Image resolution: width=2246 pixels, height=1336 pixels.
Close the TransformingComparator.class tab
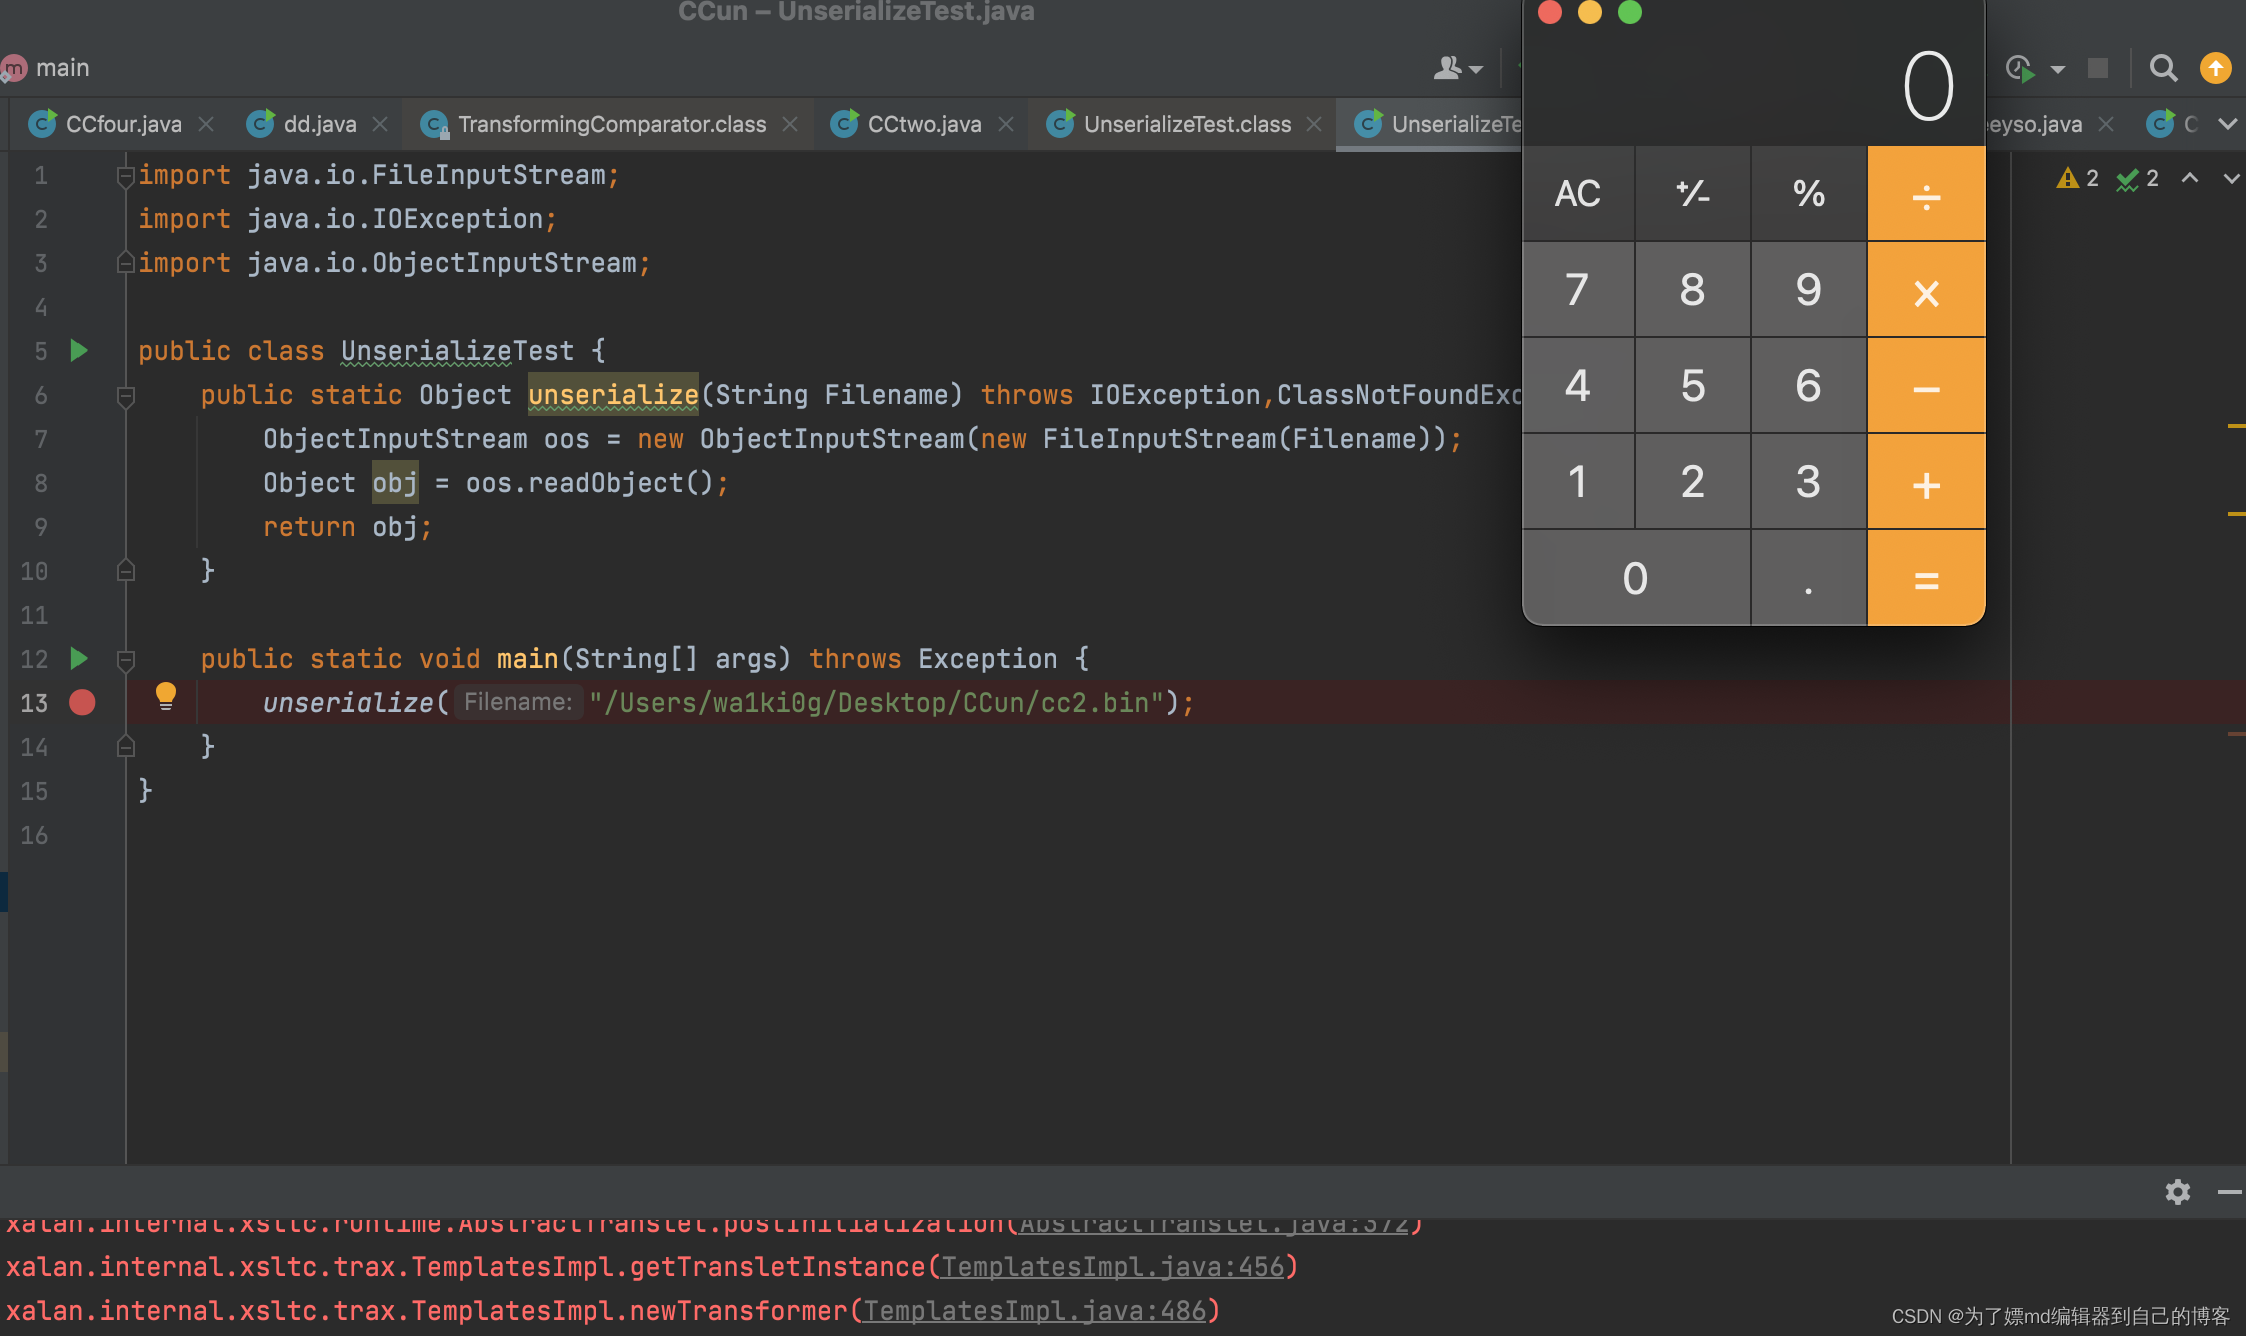click(790, 124)
